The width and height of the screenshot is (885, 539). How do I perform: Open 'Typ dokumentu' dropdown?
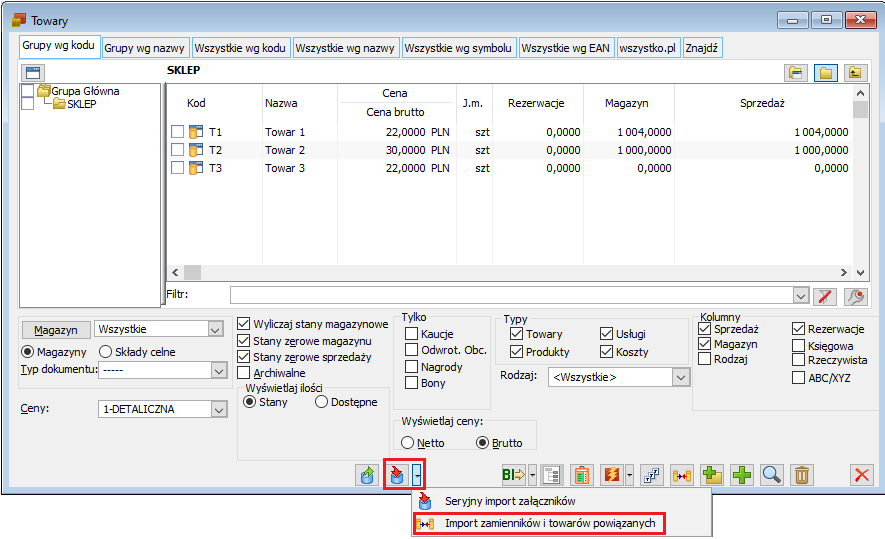click(219, 370)
